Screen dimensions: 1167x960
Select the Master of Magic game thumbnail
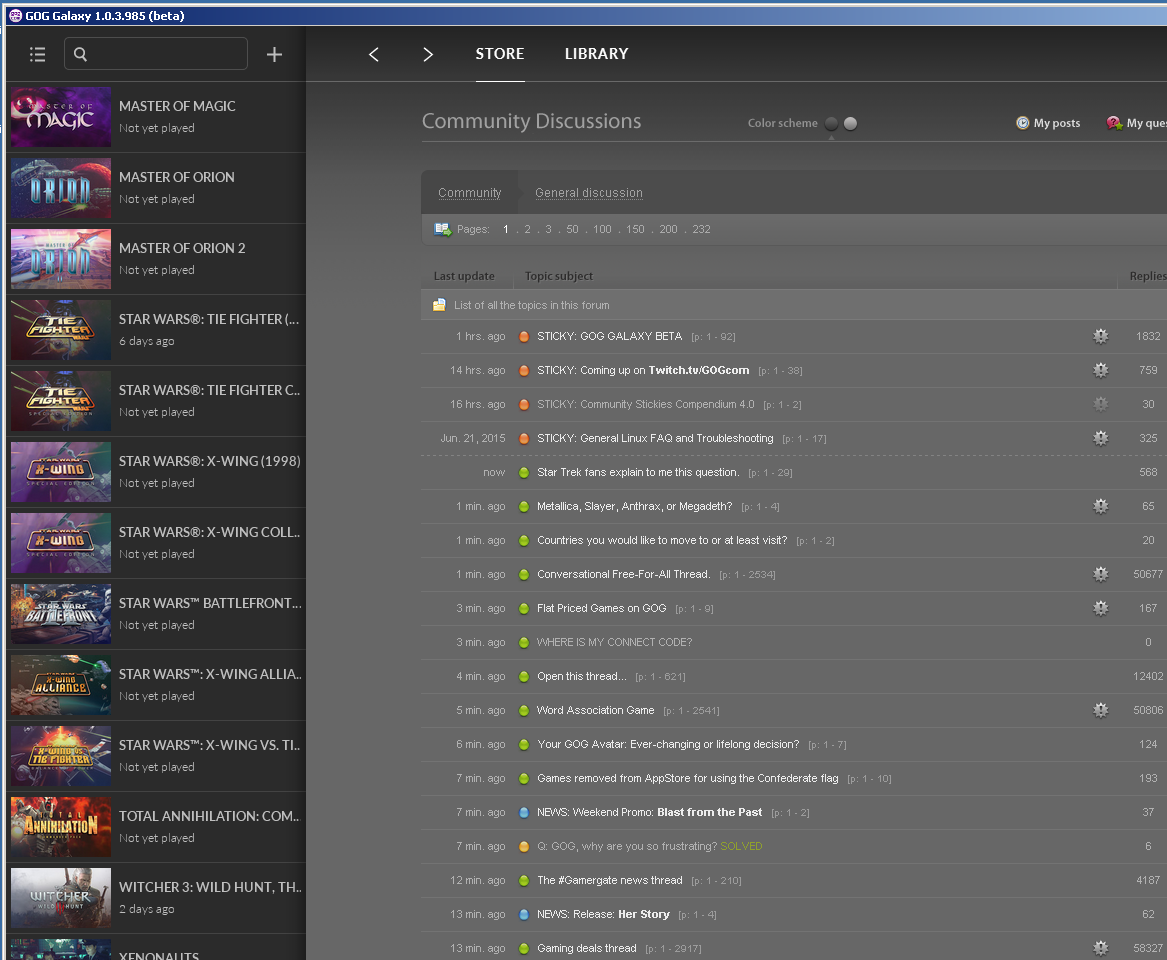(x=61, y=117)
